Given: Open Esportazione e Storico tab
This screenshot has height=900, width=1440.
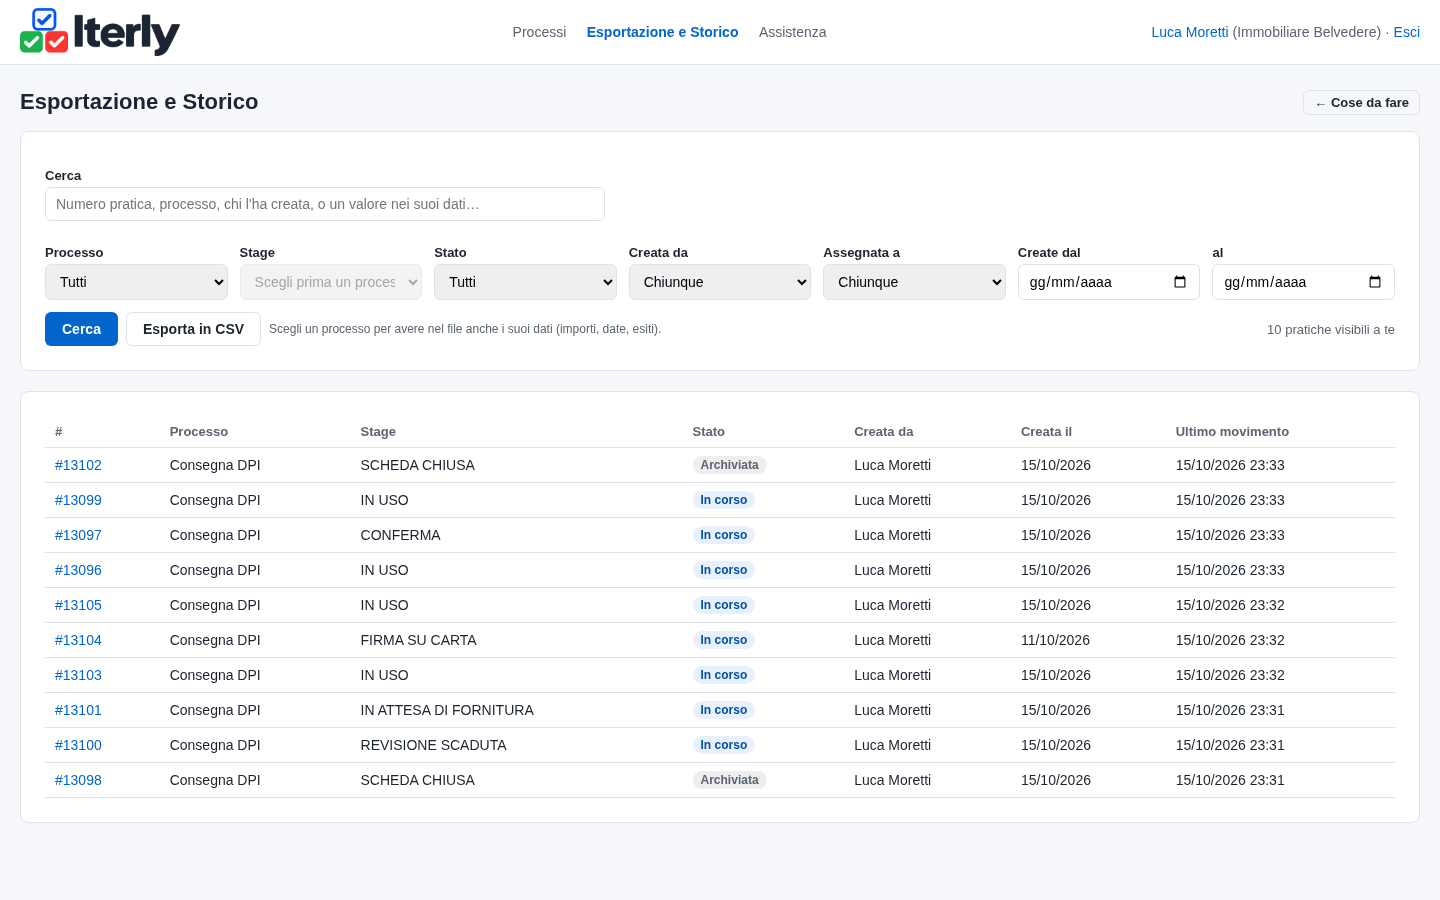Looking at the screenshot, I should pyautogui.click(x=663, y=32).
